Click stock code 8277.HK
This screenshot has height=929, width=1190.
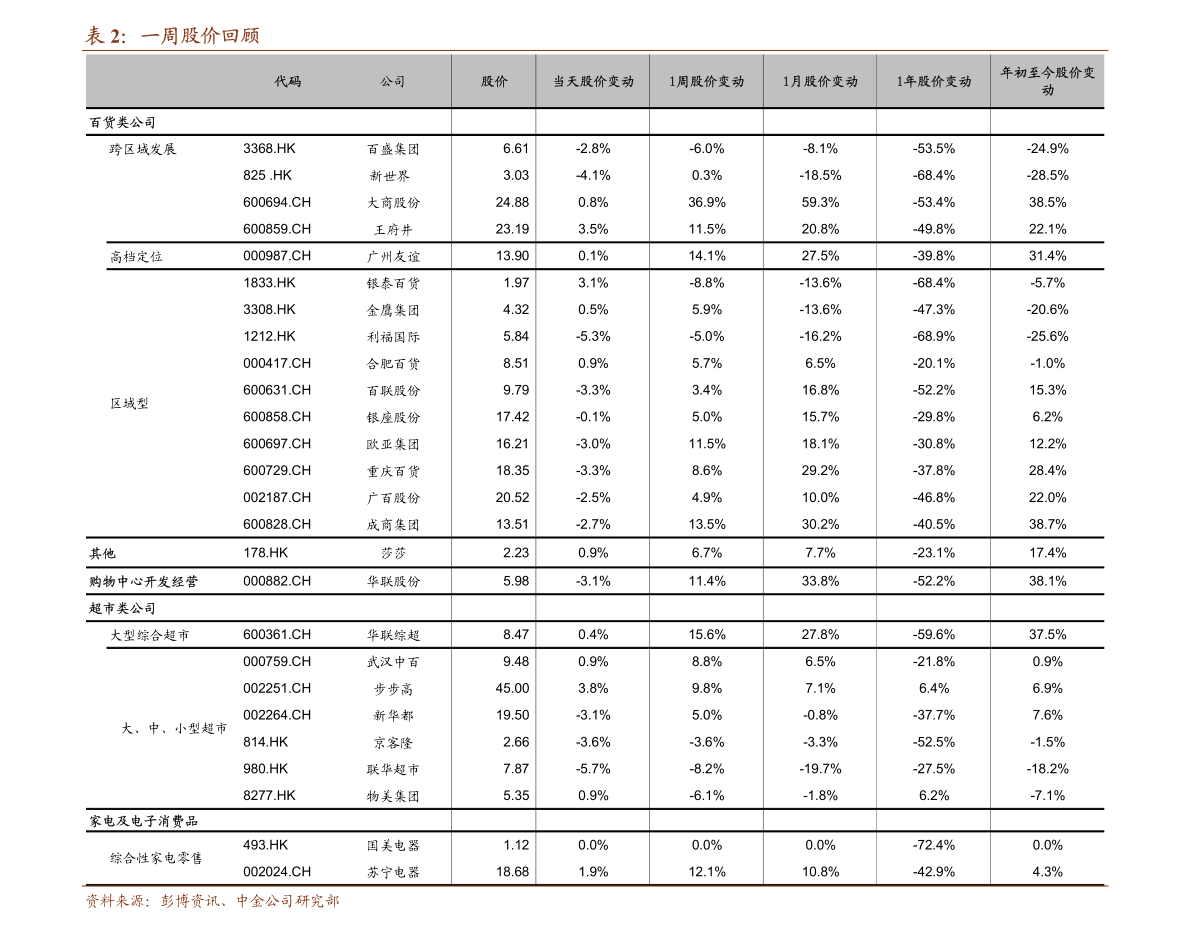point(269,795)
